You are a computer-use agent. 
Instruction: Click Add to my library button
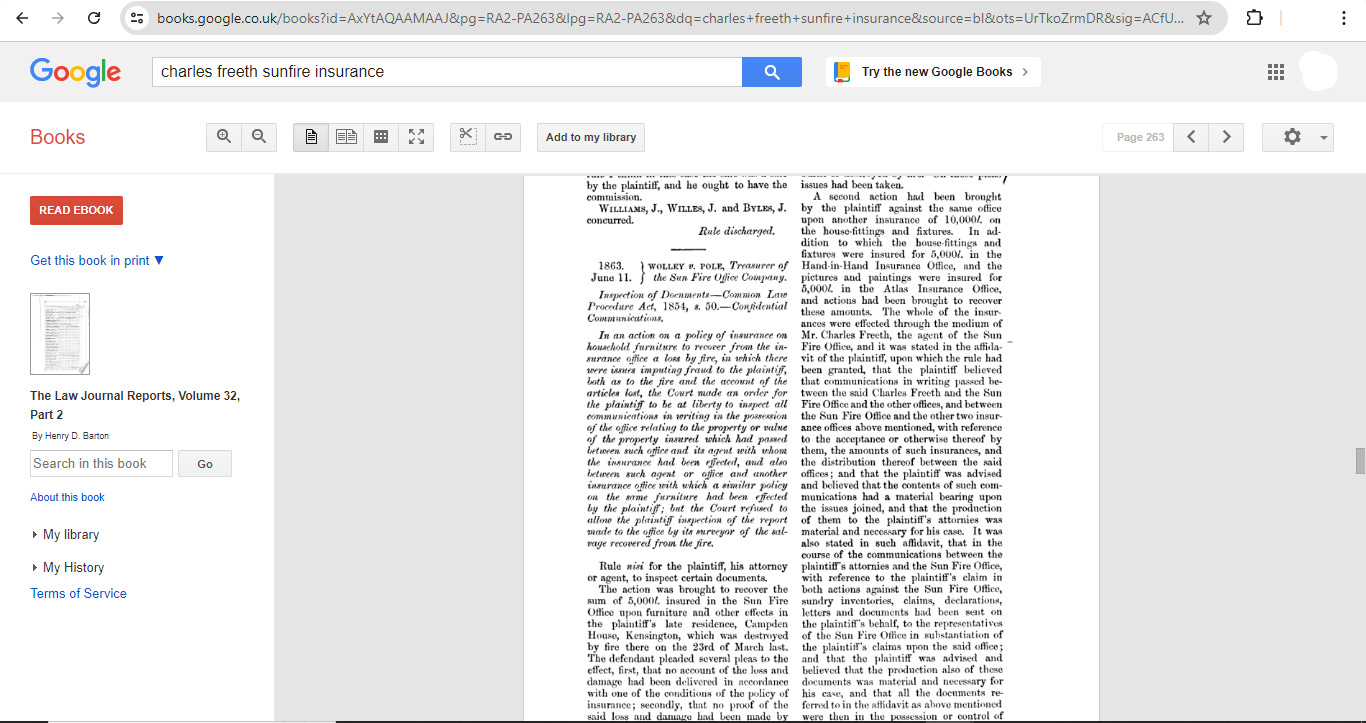pyautogui.click(x=591, y=137)
